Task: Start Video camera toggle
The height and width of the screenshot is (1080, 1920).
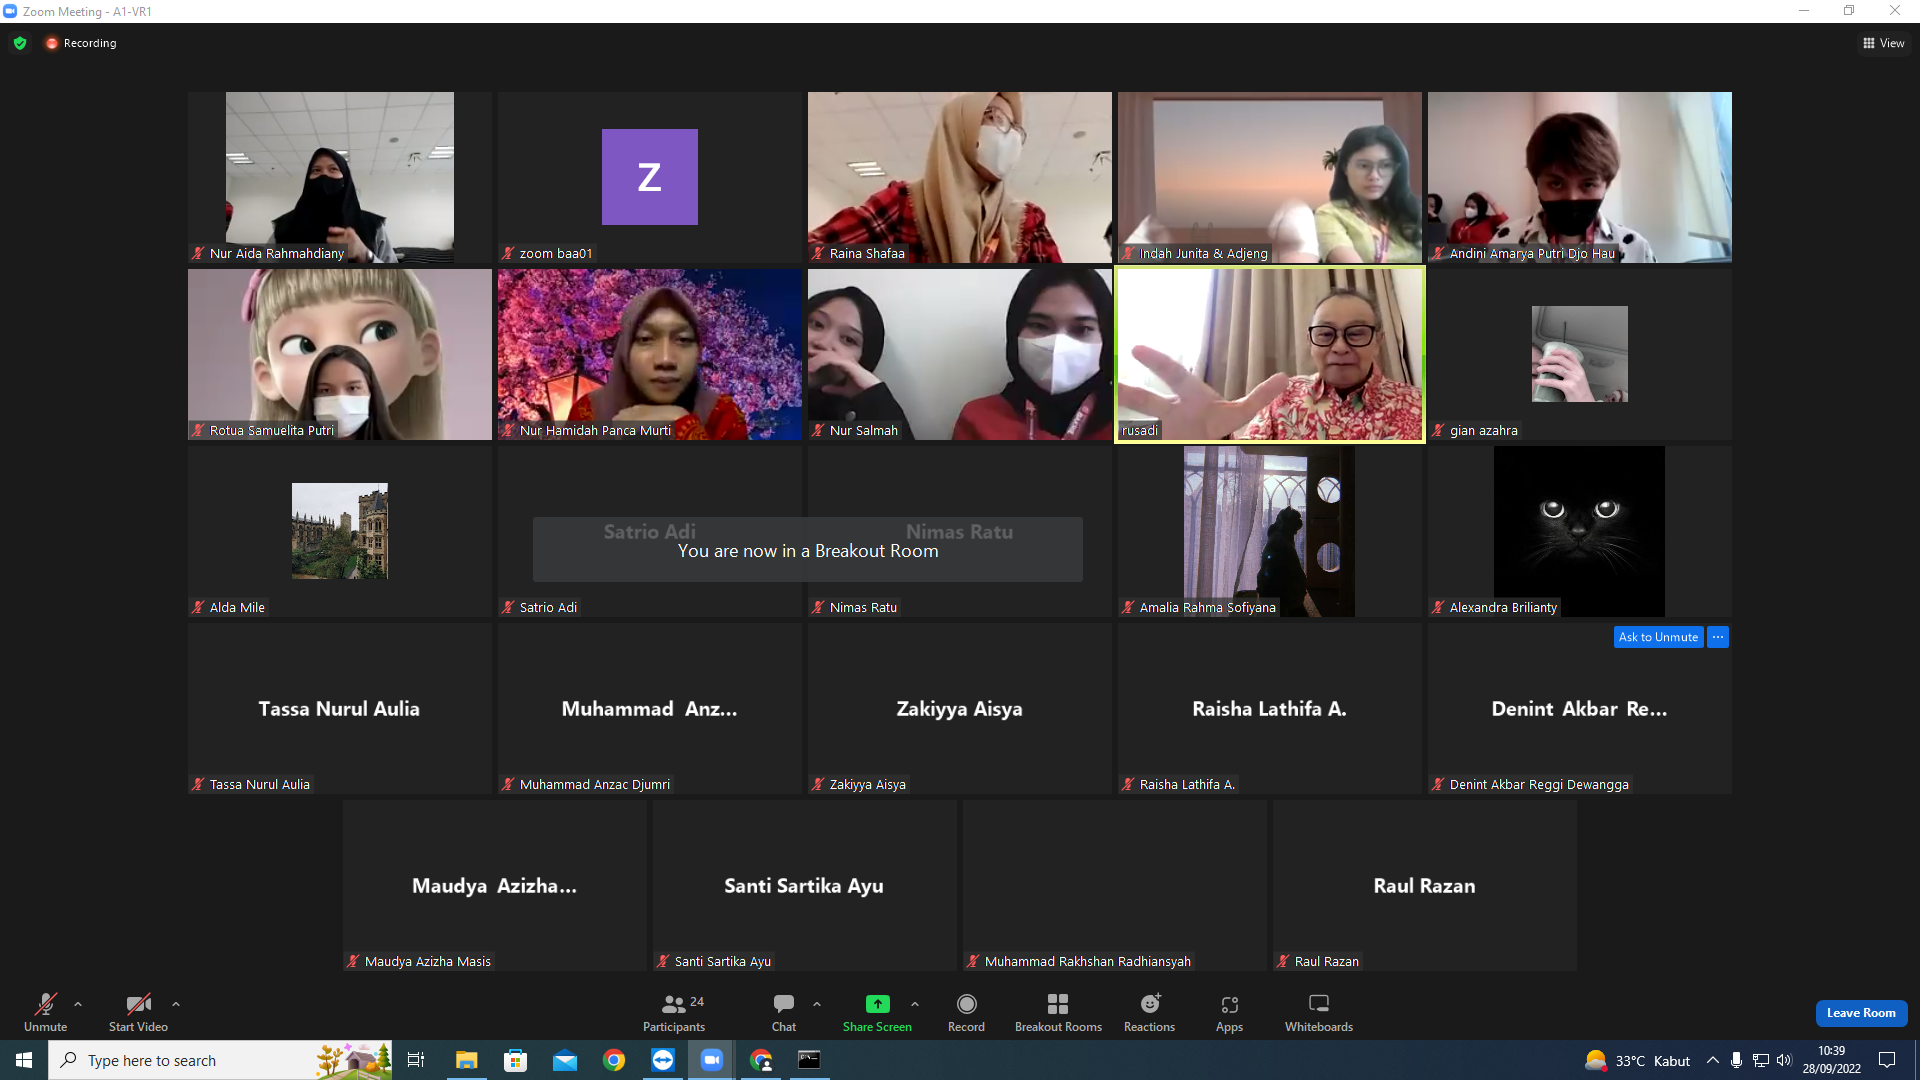Action: coord(138,1012)
